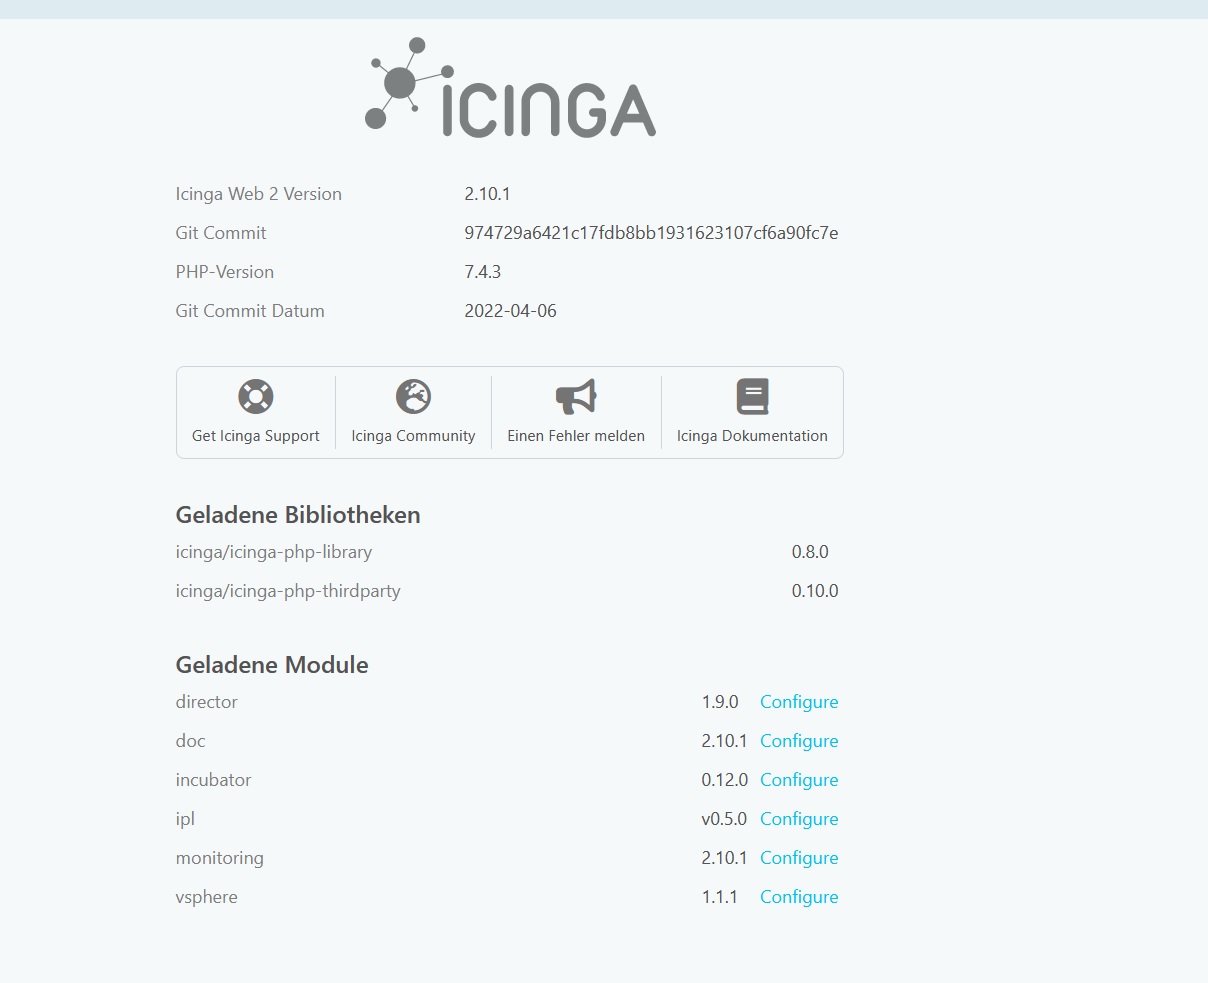Click the icinga/icinga-php-thirdparty entry

288,591
